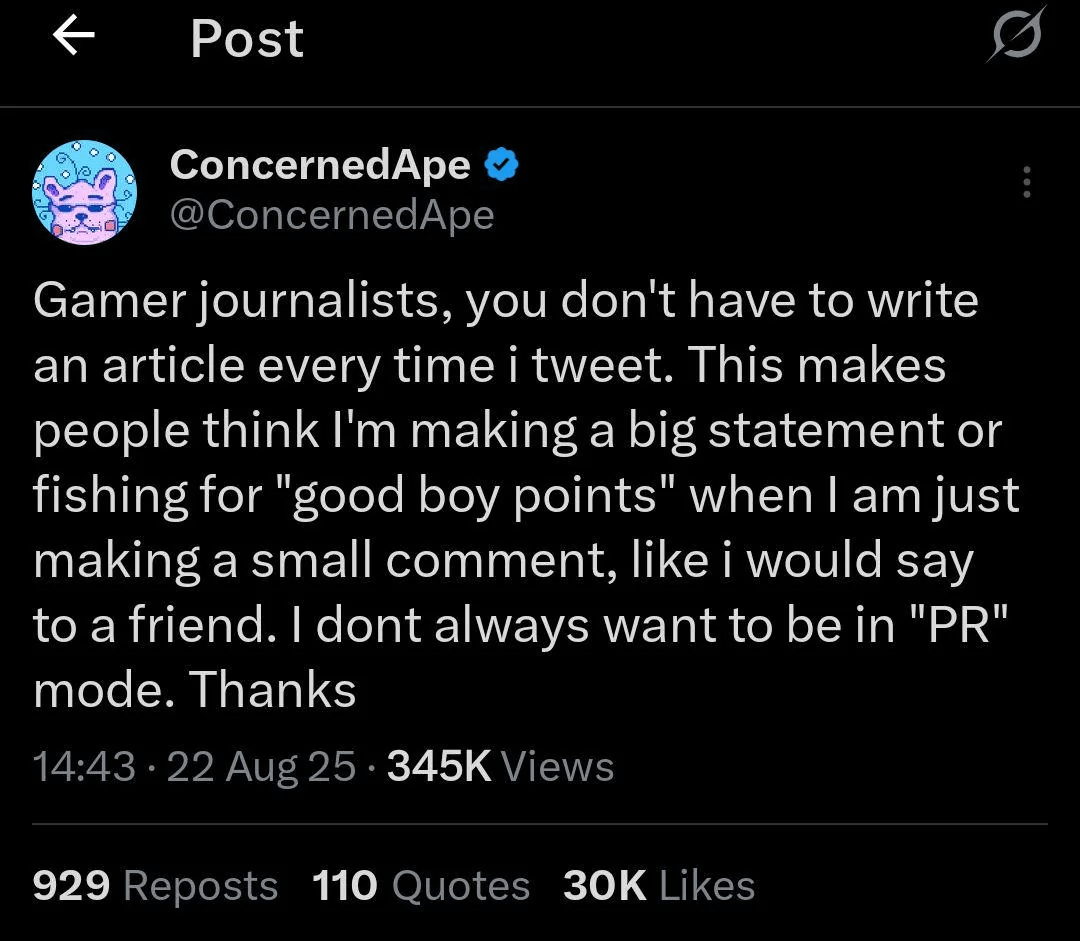Tap the ConcernedApe profile avatar
Screen dimensions: 1080x941
(x=84, y=192)
